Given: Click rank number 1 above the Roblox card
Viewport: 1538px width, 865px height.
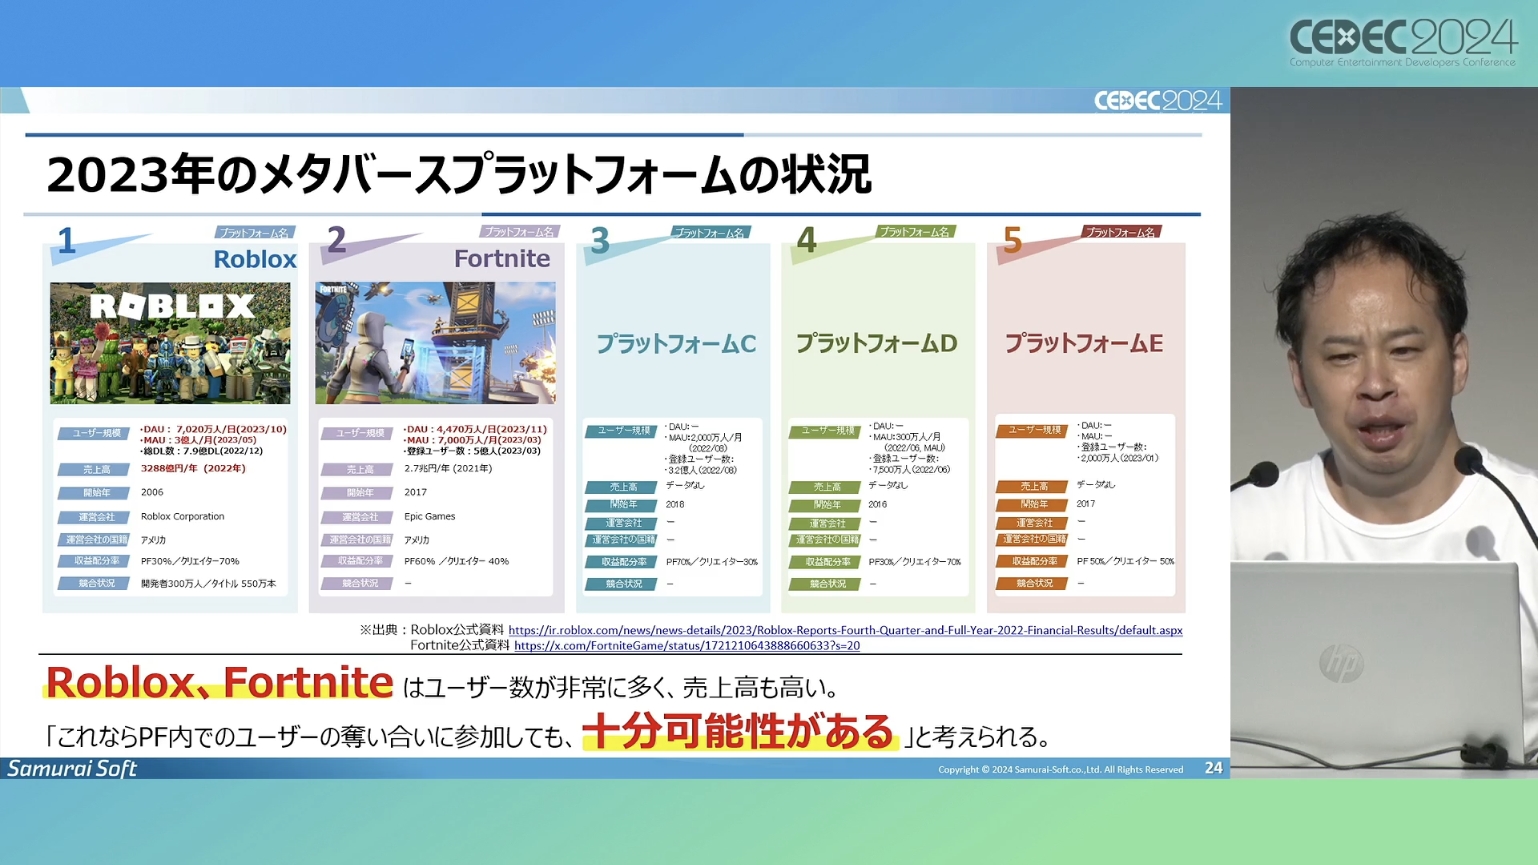Looking at the screenshot, I should (66, 241).
